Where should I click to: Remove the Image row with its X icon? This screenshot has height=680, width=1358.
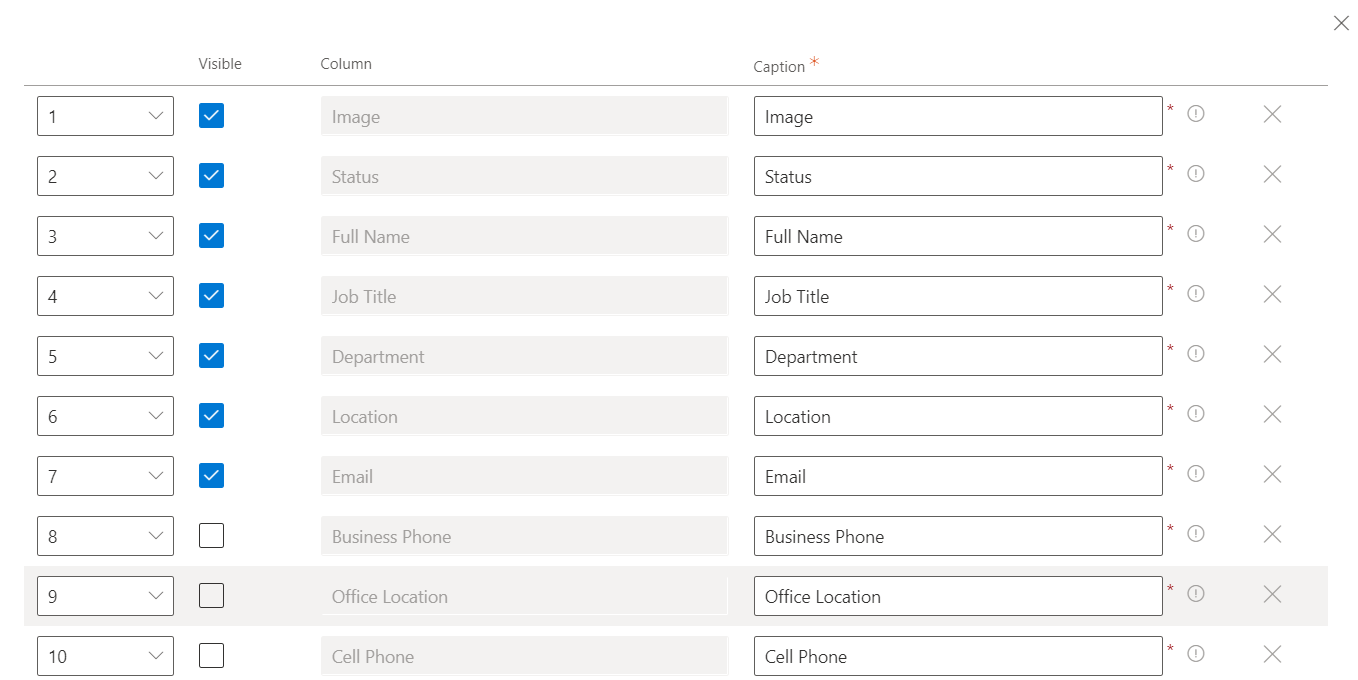(1272, 114)
